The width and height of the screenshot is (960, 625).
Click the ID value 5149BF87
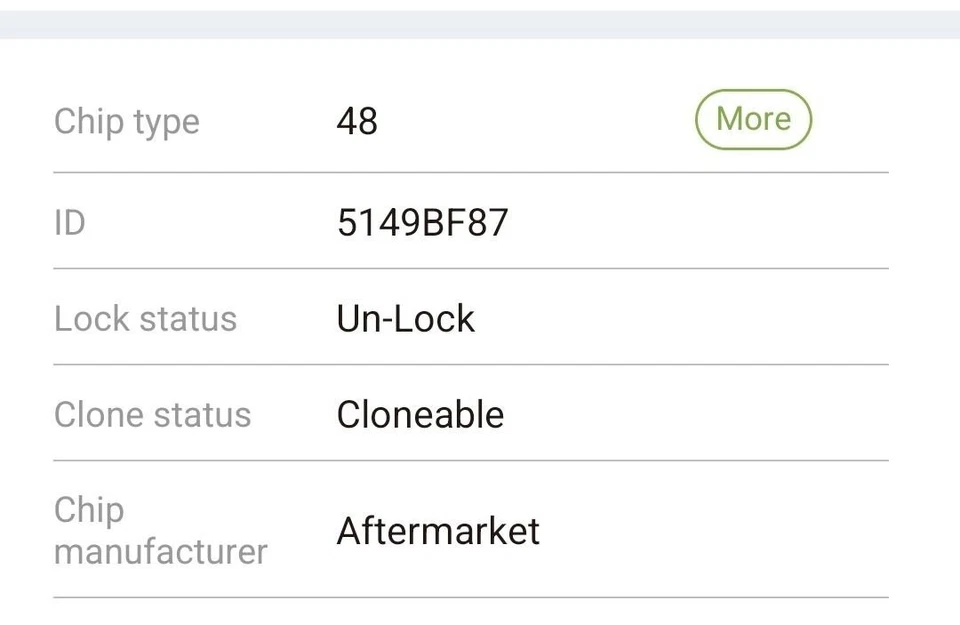[422, 222]
